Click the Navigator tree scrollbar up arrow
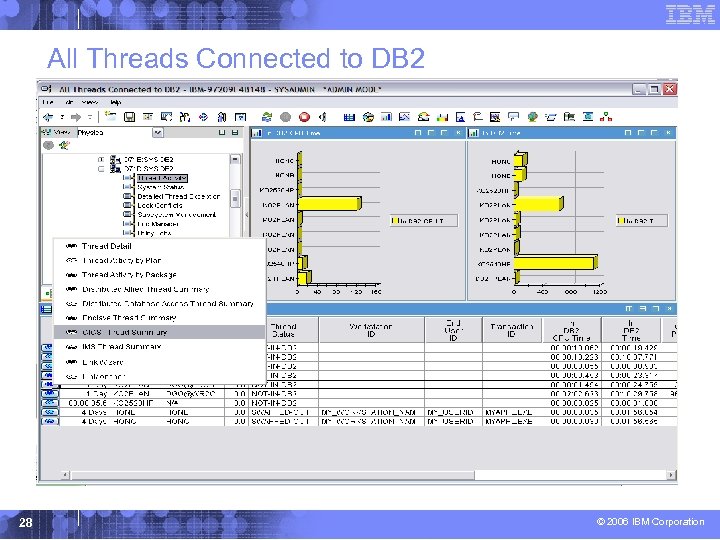This screenshot has height=540, width=720. (235, 159)
